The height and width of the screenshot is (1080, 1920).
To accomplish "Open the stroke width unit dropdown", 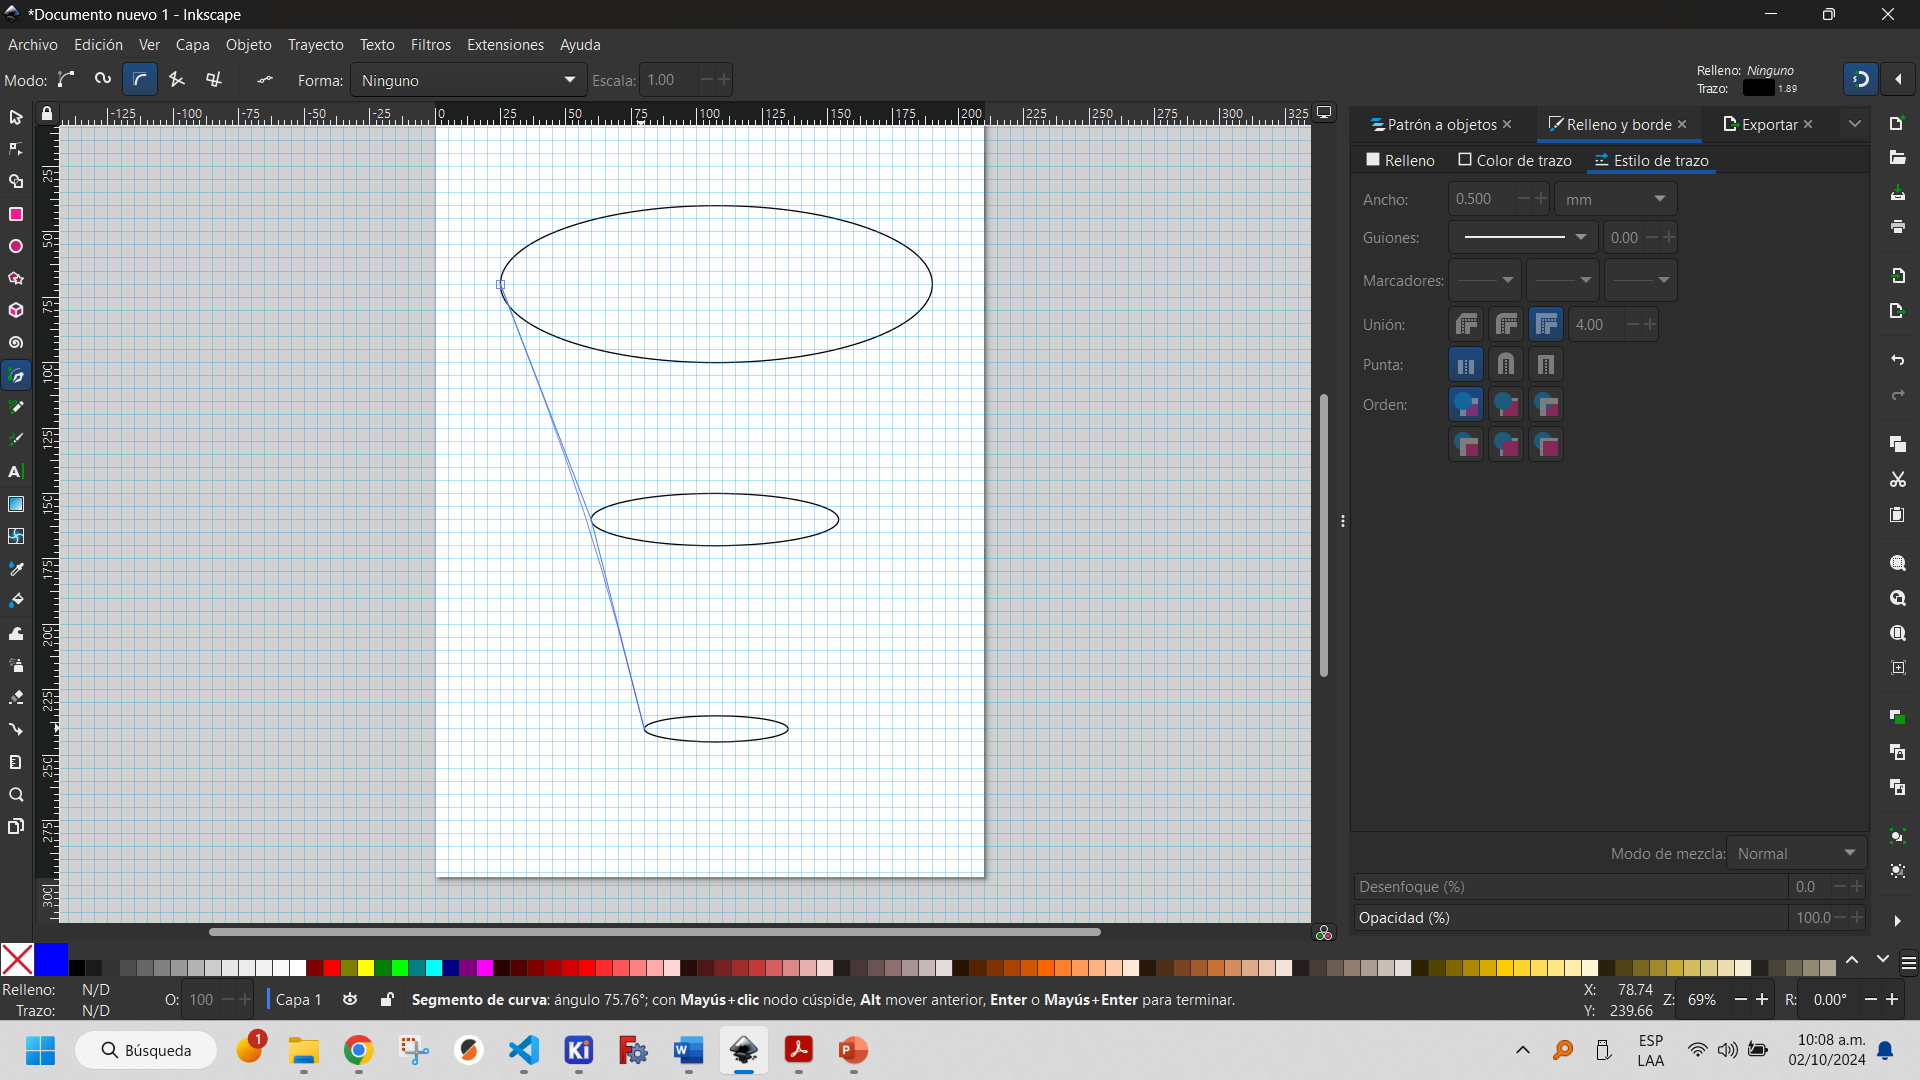I will 1615,199.
